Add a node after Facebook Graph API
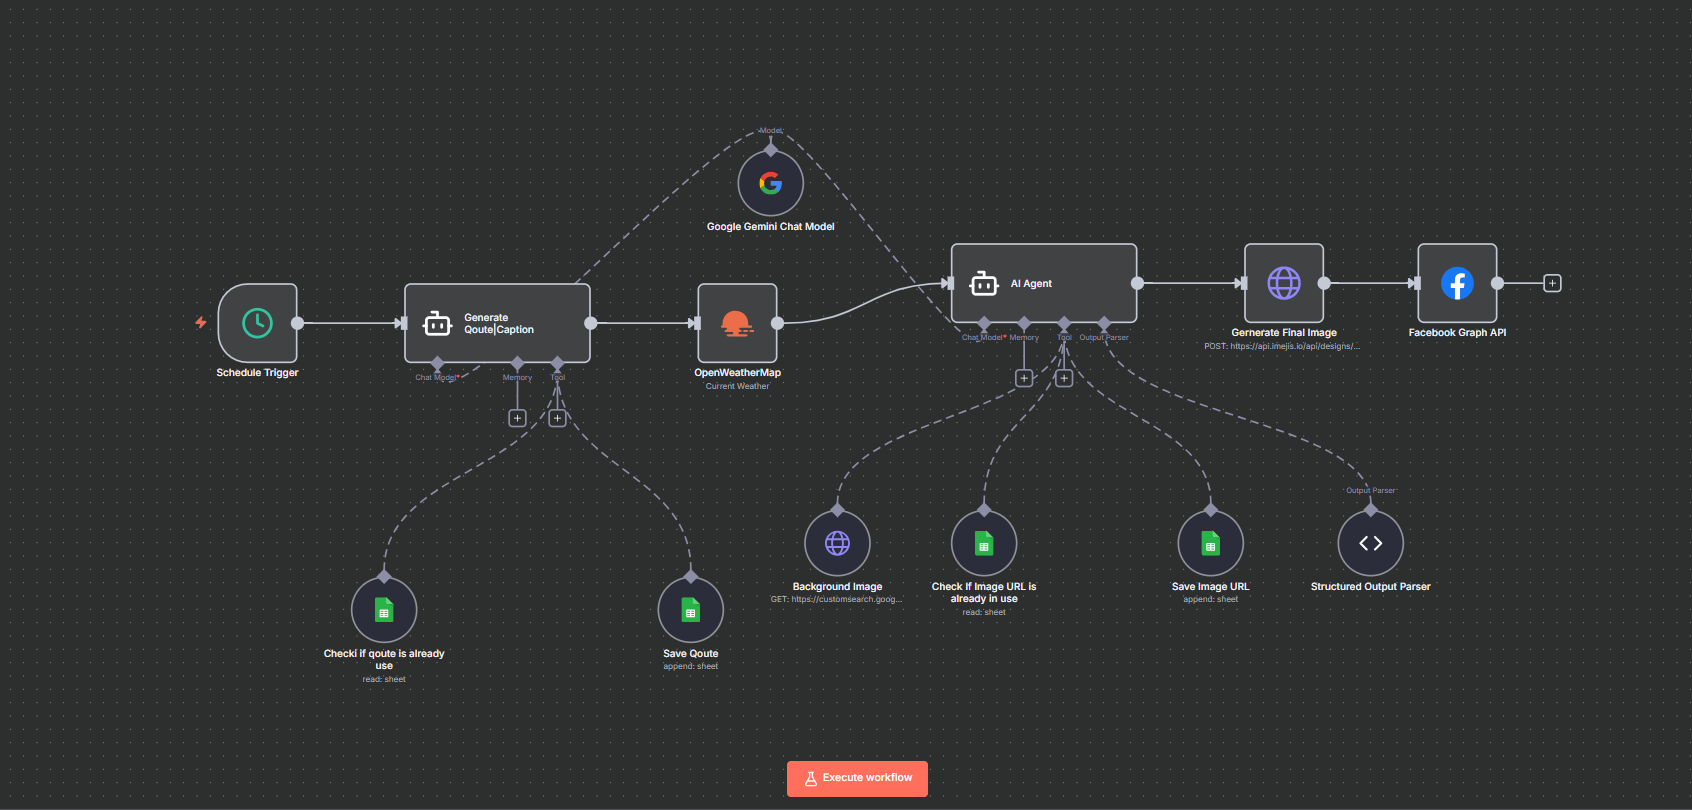The height and width of the screenshot is (810, 1692). [x=1552, y=284]
